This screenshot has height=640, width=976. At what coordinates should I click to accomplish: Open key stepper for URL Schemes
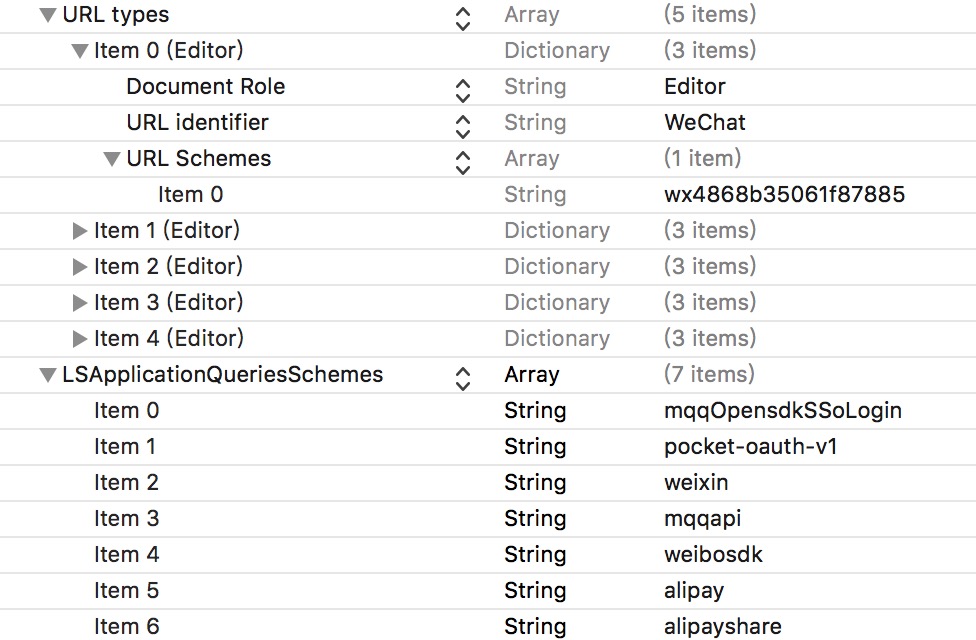click(462, 163)
